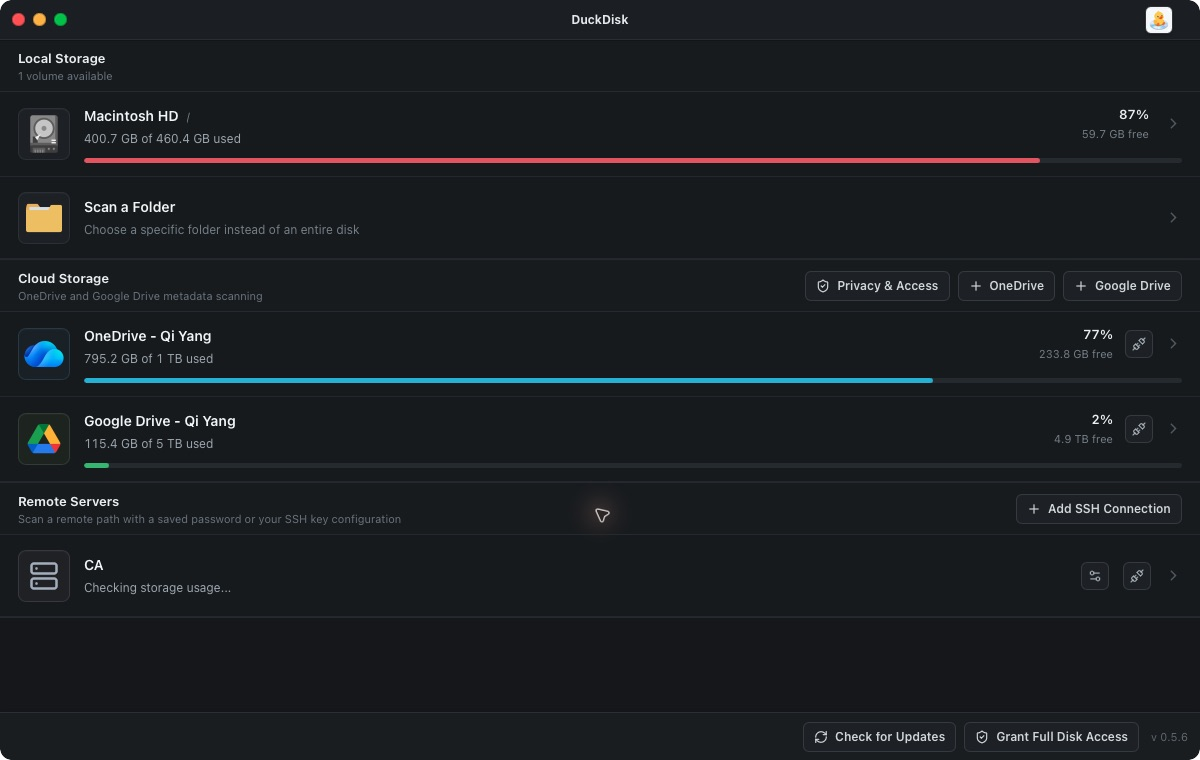Open the CA remote server chevron
The image size is (1200, 760).
[x=1173, y=576]
